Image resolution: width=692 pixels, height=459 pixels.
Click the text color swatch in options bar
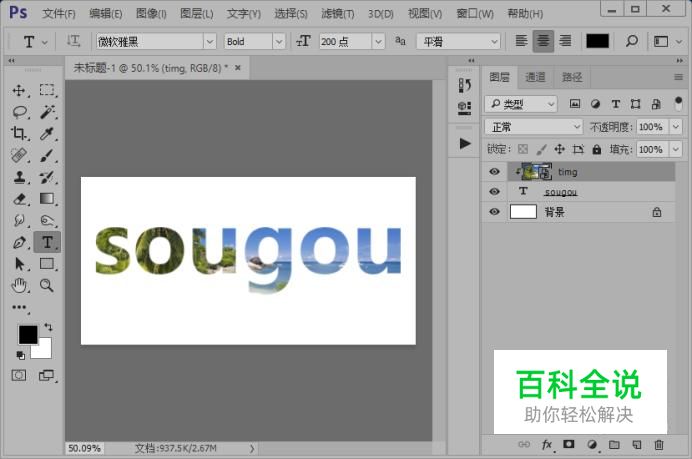[x=597, y=41]
